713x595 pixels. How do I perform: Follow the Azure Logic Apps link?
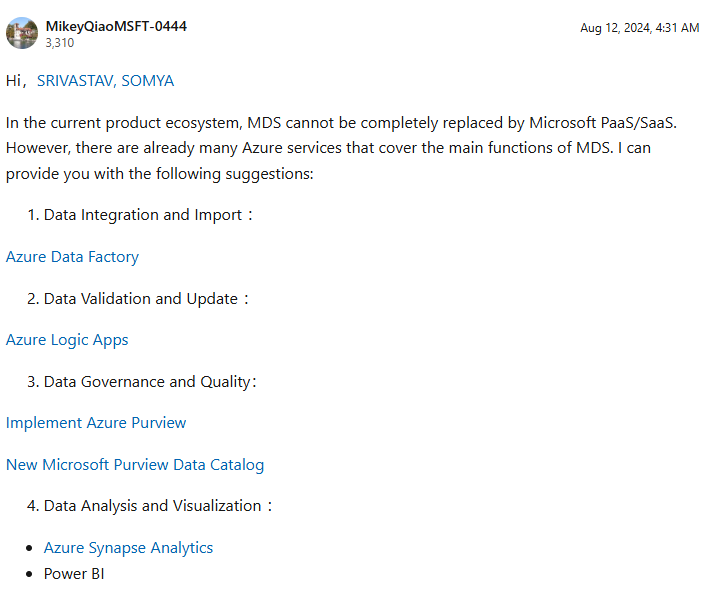(67, 340)
